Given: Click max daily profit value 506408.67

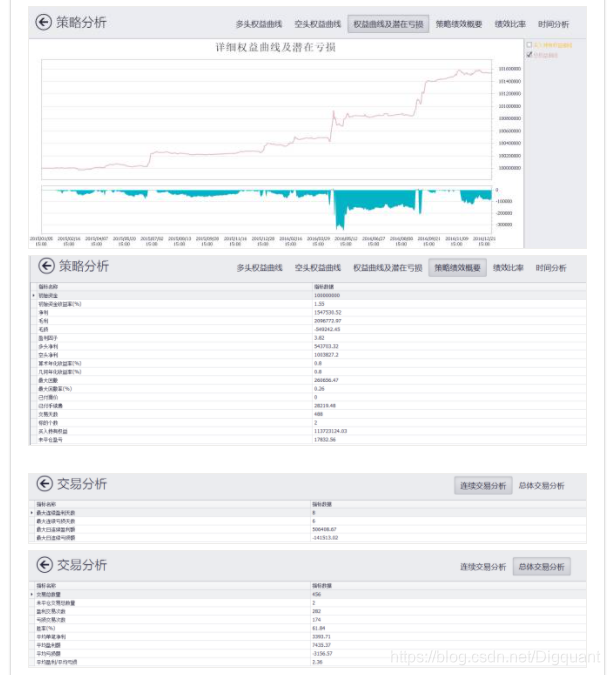Looking at the screenshot, I should pyautogui.click(x=325, y=529).
